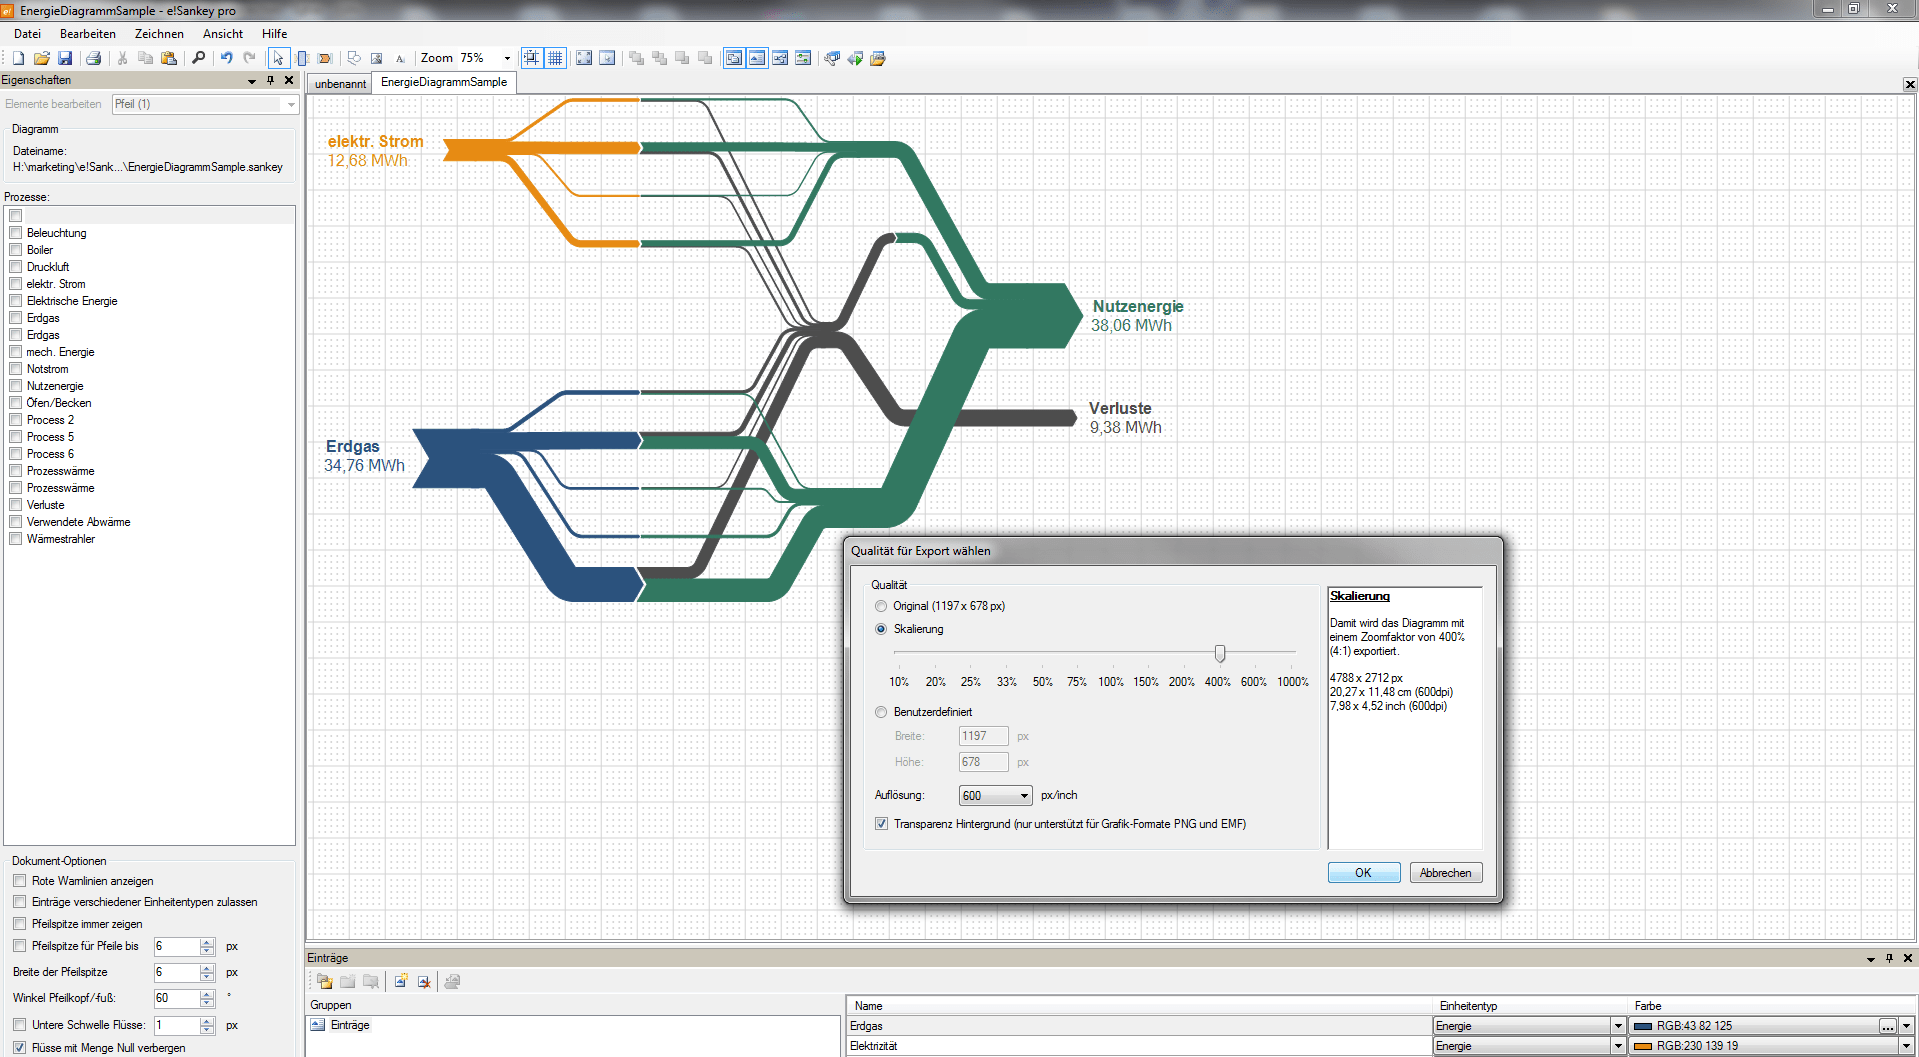Enable Rote Warnlinien anzeigen
The width and height of the screenshot is (1919, 1057).
click(20, 881)
